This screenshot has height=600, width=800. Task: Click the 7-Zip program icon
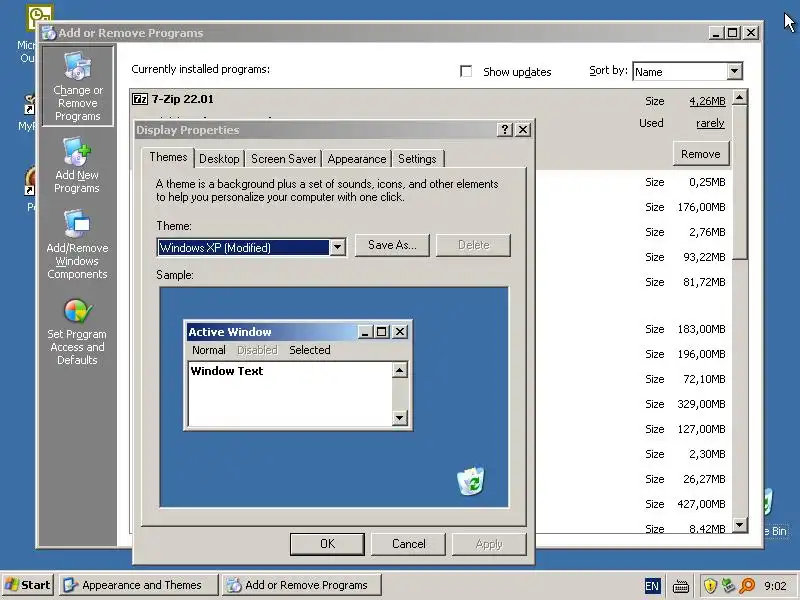[x=140, y=99]
